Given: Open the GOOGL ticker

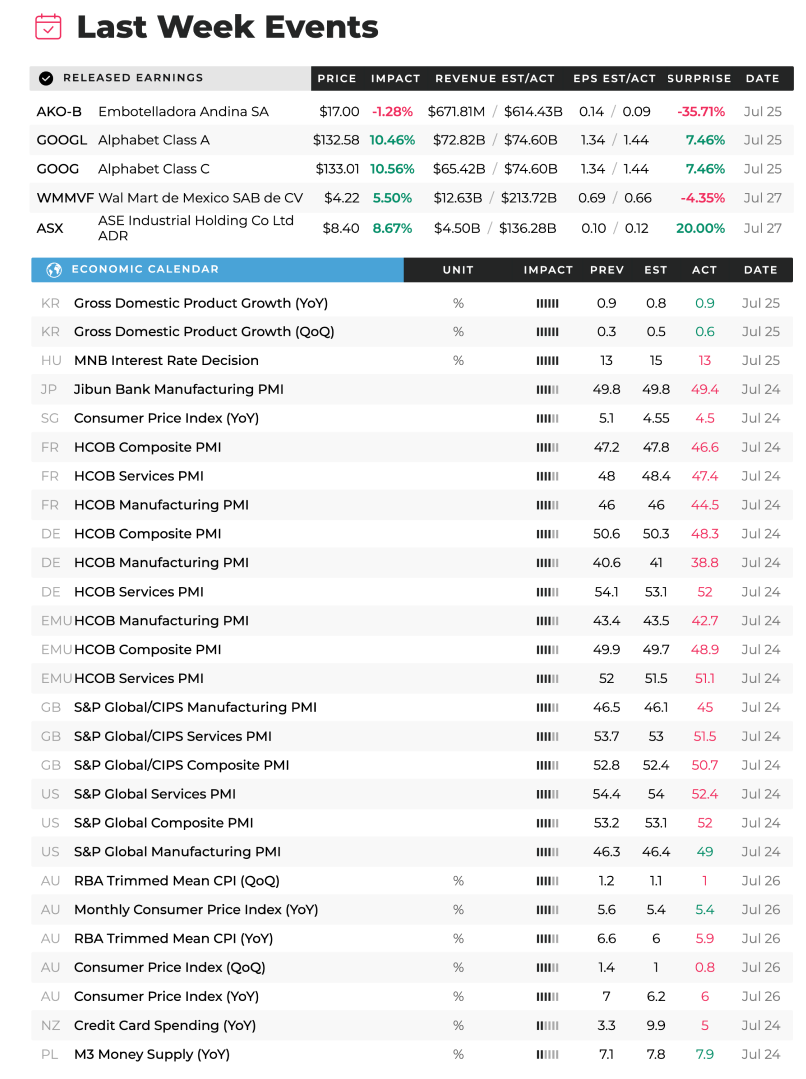Looking at the screenshot, I should pos(61,140).
